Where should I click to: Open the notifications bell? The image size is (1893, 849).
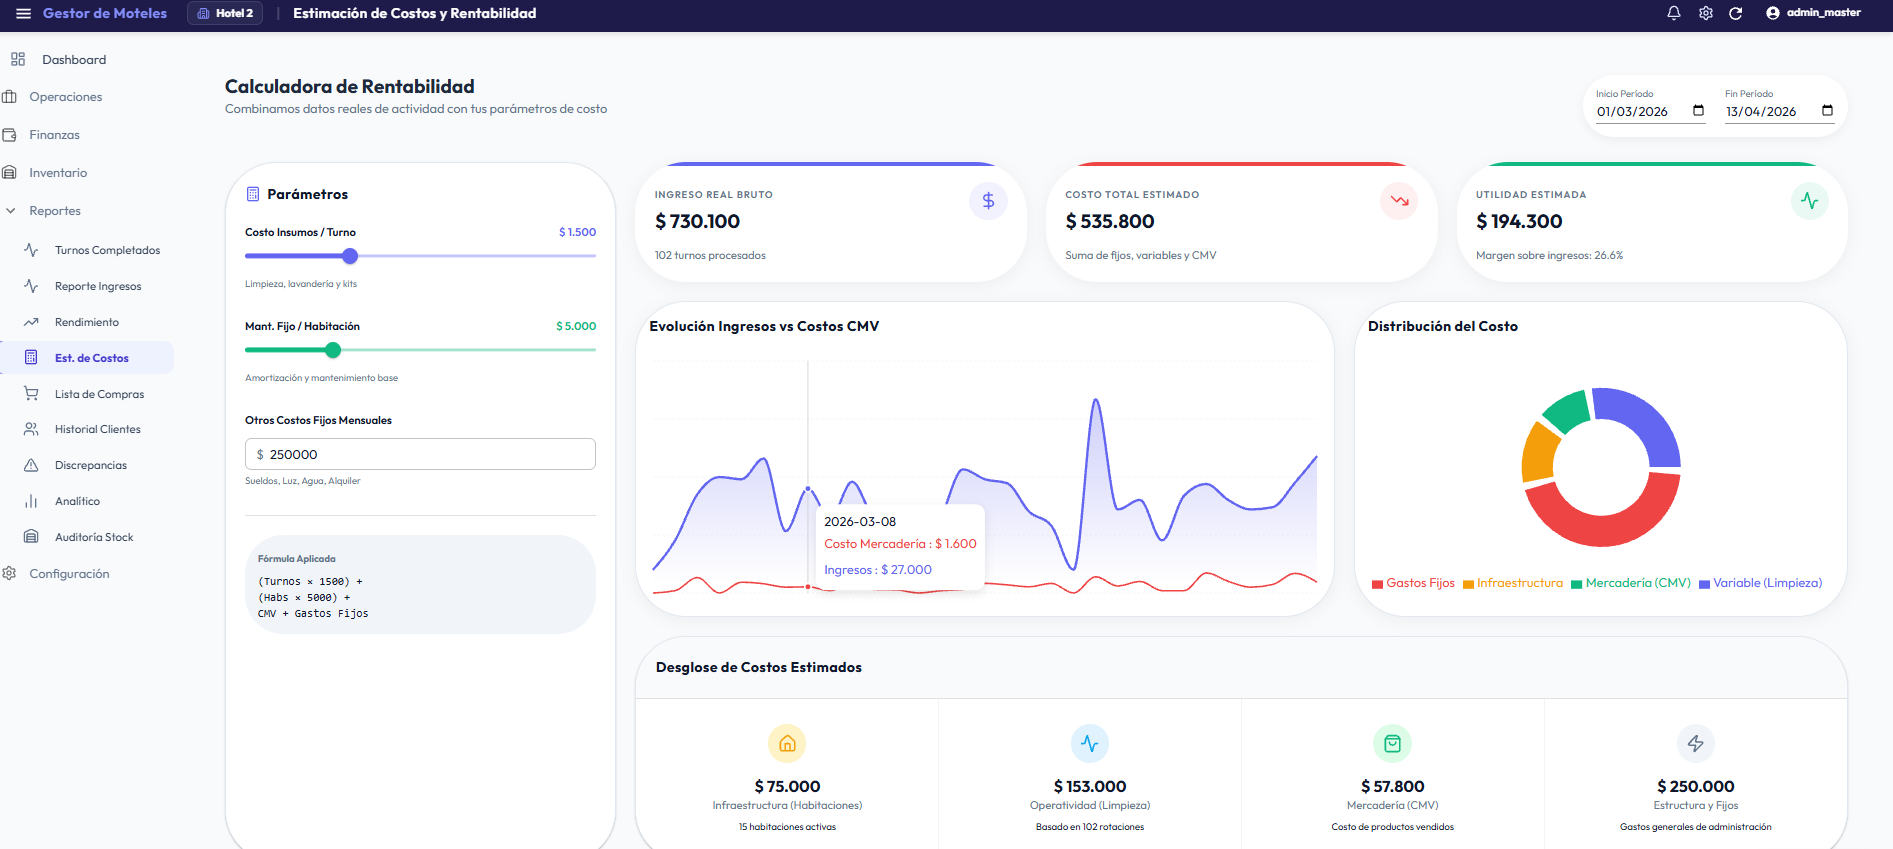1674,13
